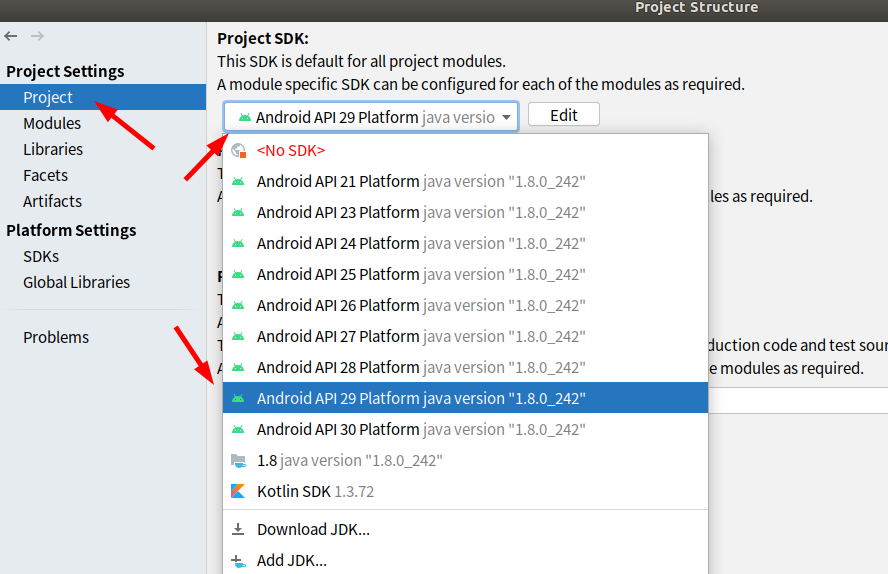Click Android icon beside API 25 Platform
Image resolution: width=888 pixels, height=574 pixels.
click(x=238, y=275)
